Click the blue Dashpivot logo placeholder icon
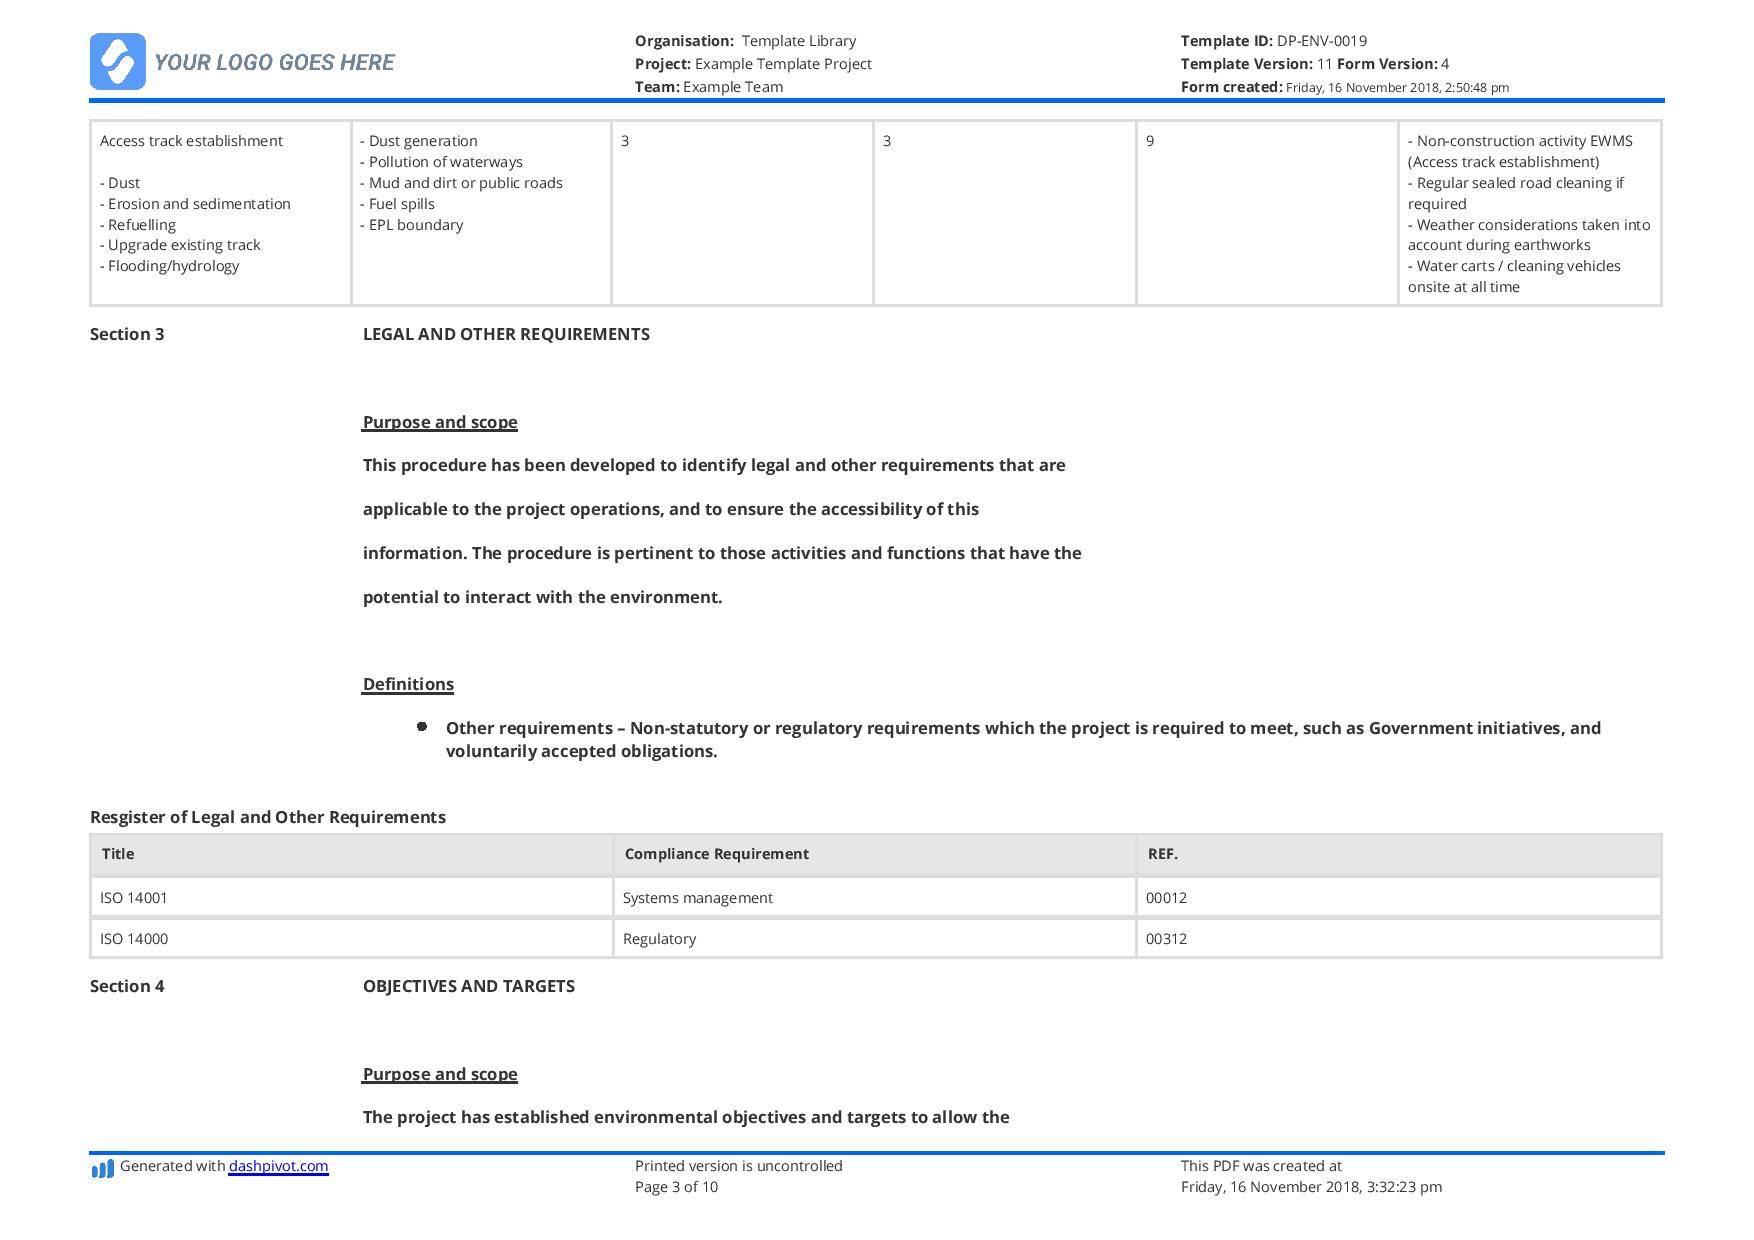 (x=118, y=62)
